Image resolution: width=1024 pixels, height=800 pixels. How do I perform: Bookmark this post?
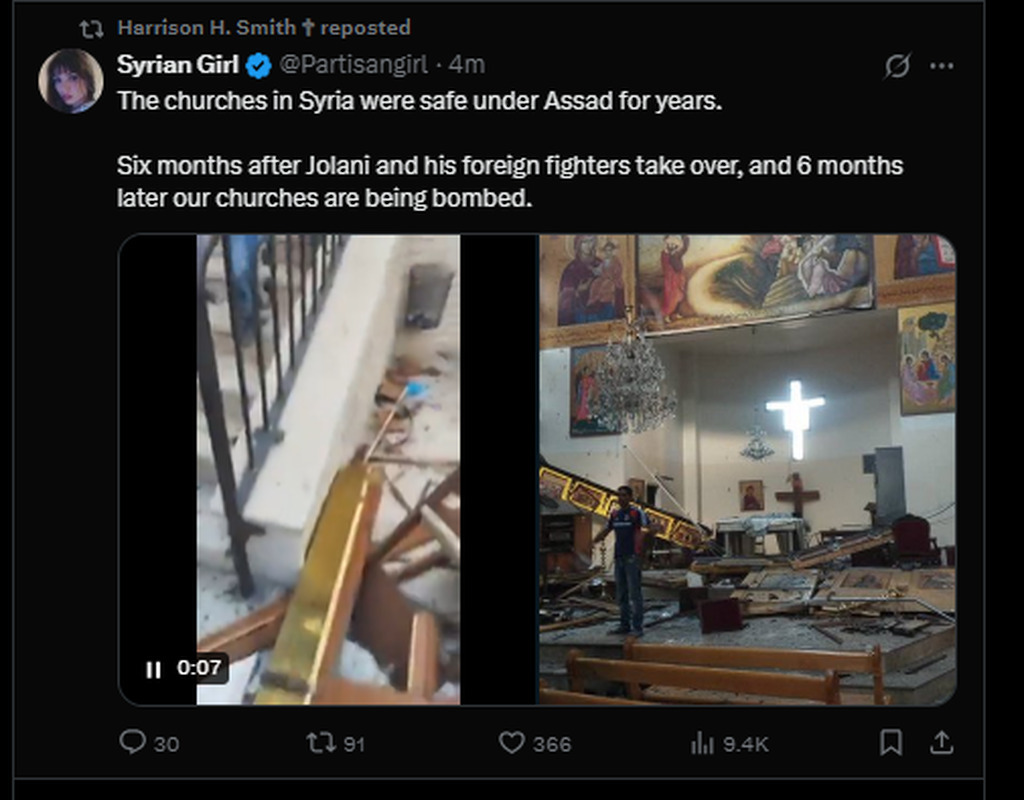pyautogui.click(x=890, y=742)
